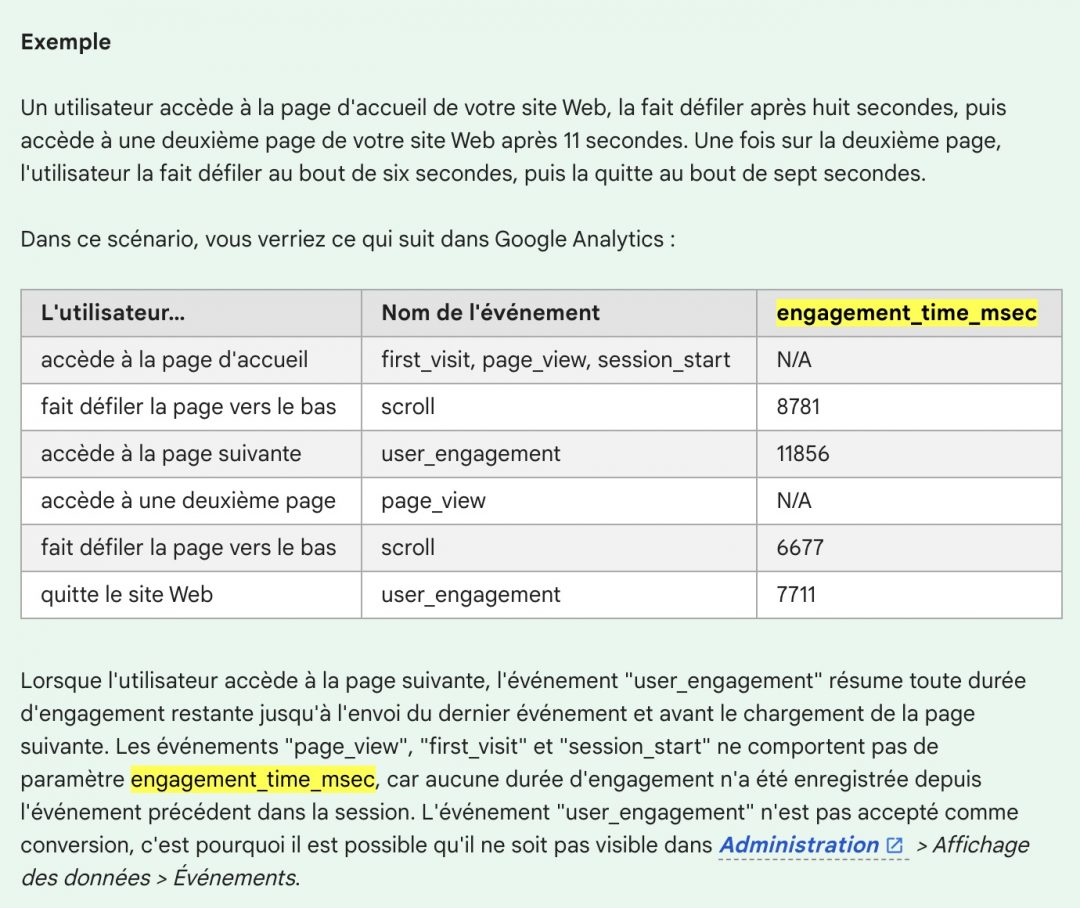1080x908 pixels.
Task: Open the Administration link
Action: [x=799, y=845]
